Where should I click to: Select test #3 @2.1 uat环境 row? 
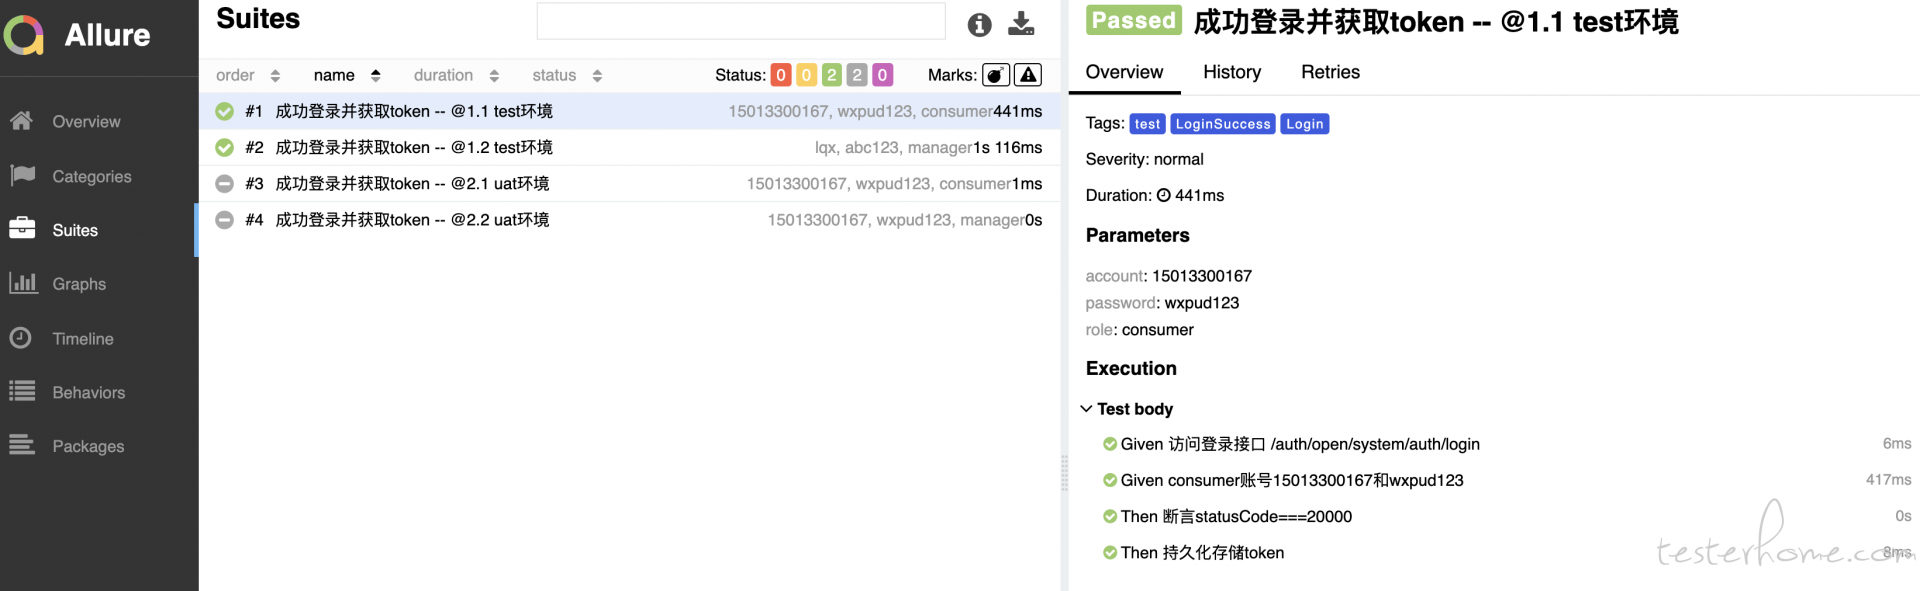coord(629,184)
